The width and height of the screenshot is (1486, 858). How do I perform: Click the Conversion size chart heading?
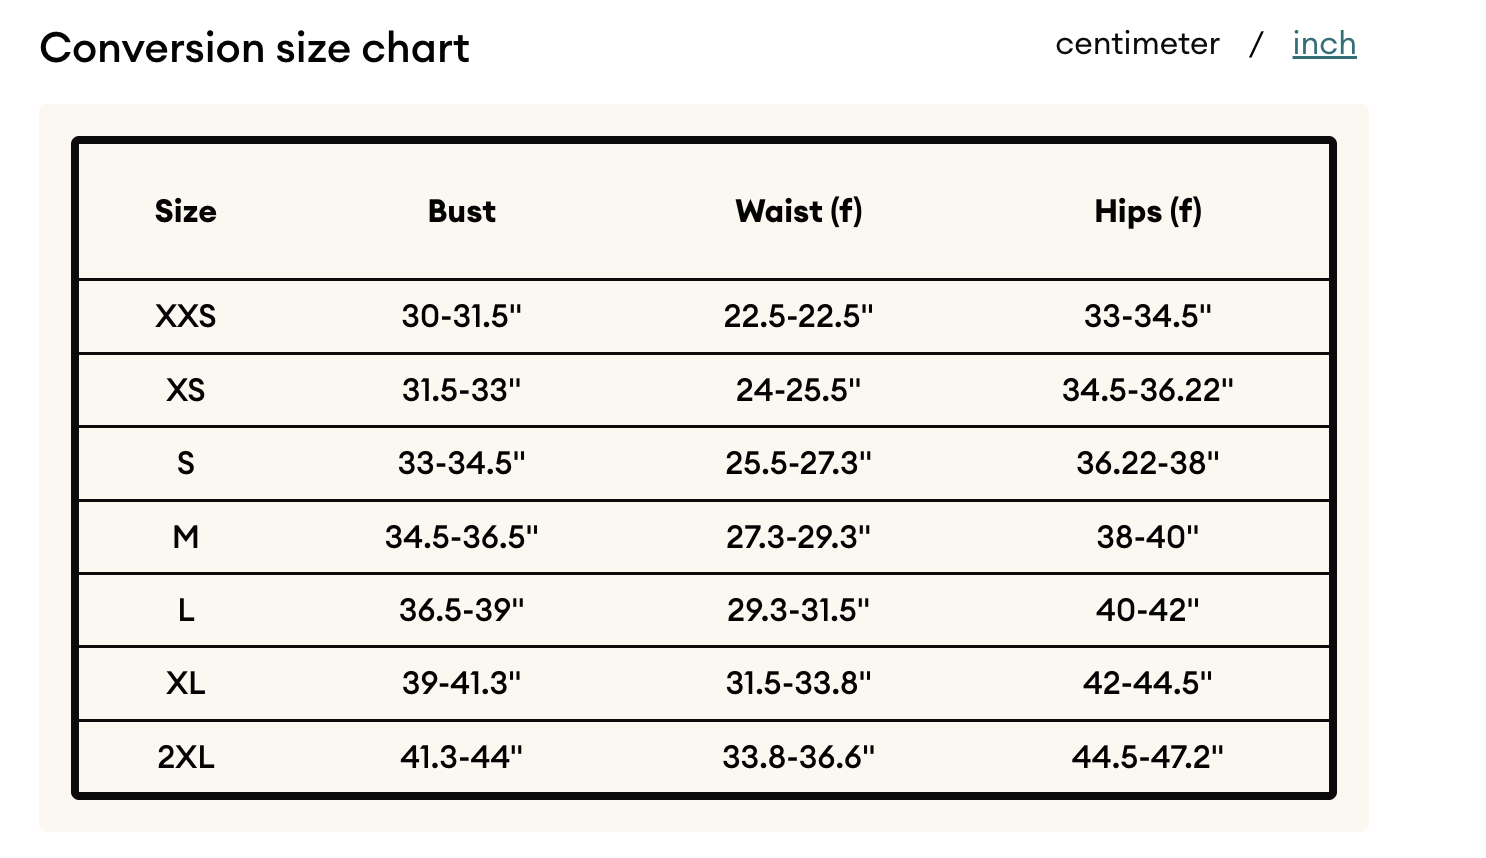(254, 48)
